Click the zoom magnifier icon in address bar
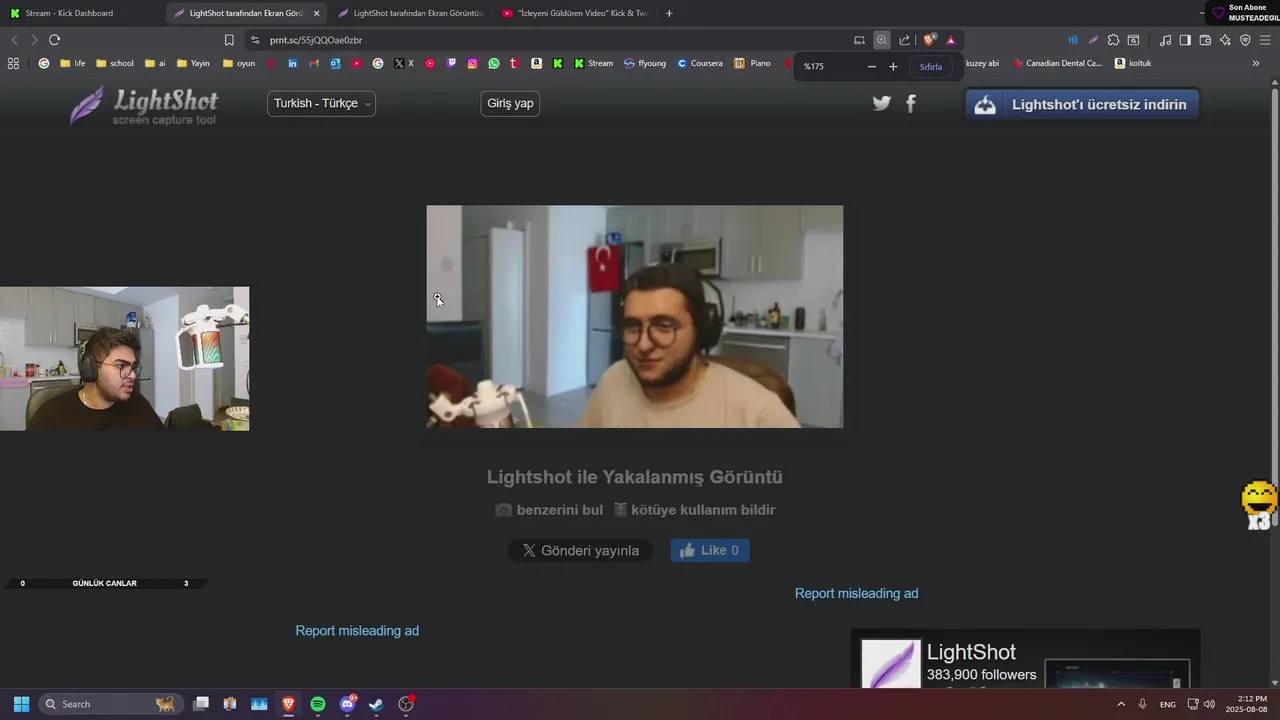Viewport: 1280px width, 720px height. (881, 40)
